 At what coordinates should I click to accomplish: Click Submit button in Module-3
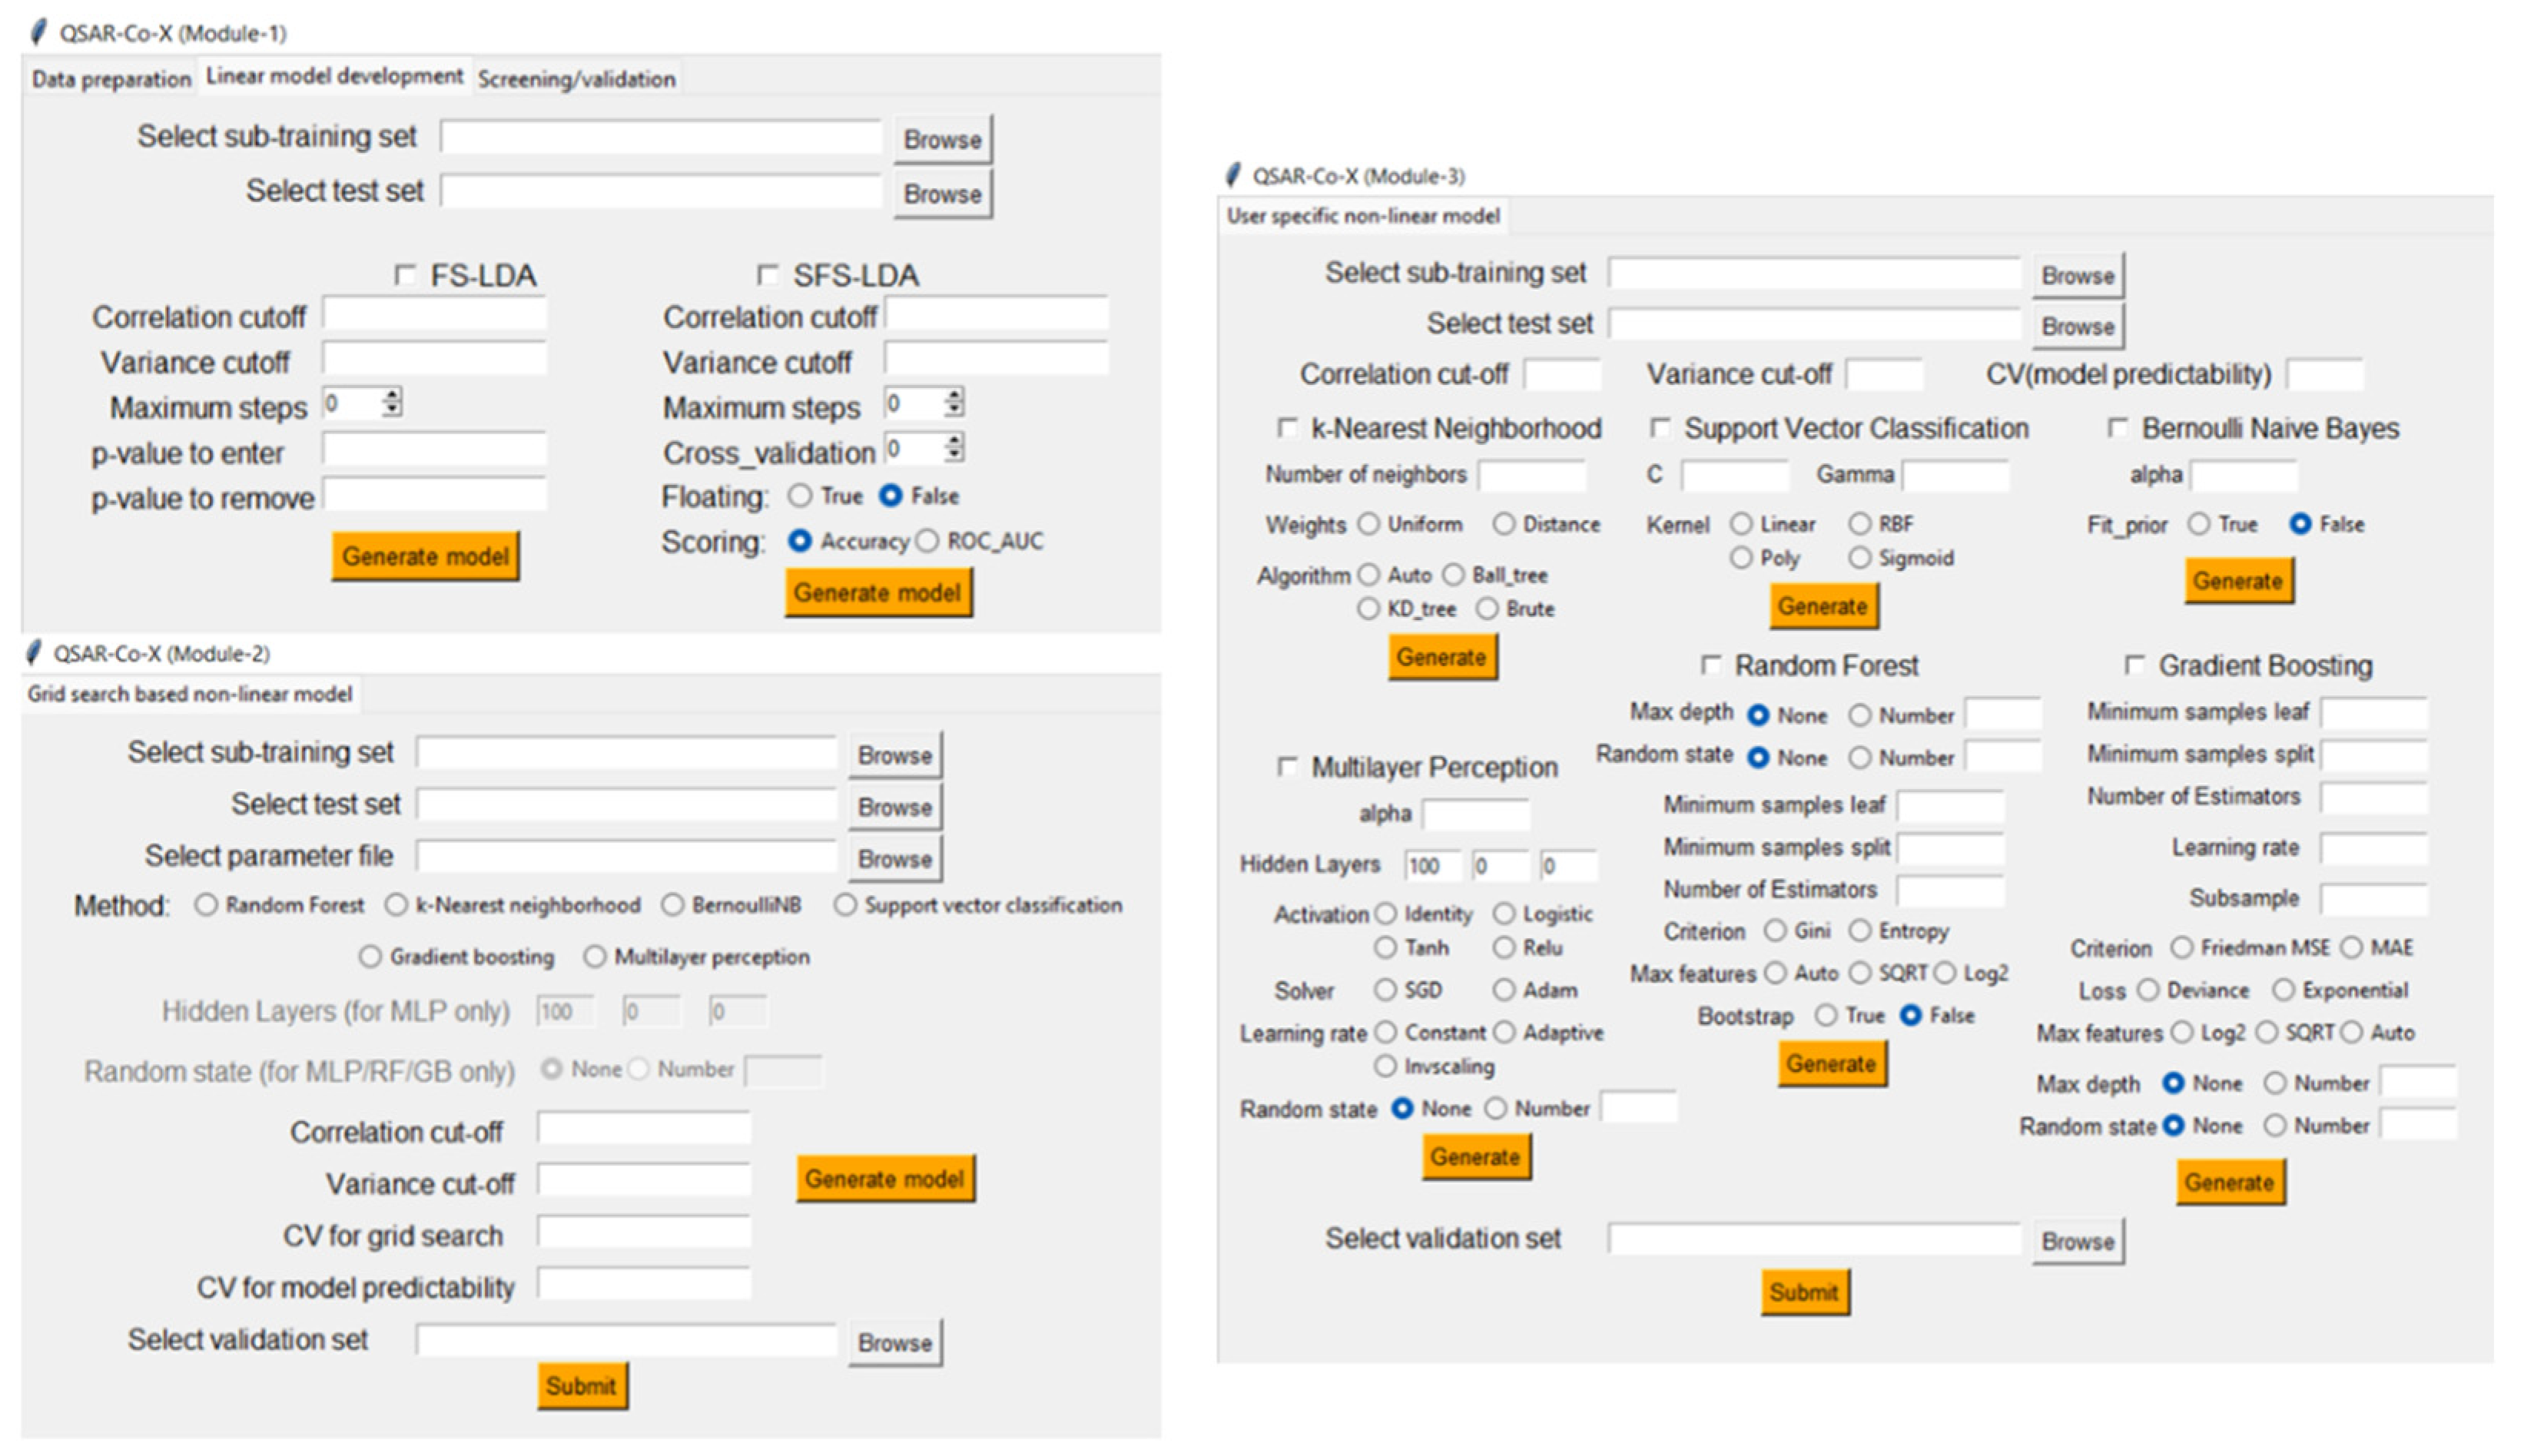pyautogui.click(x=1804, y=1291)
